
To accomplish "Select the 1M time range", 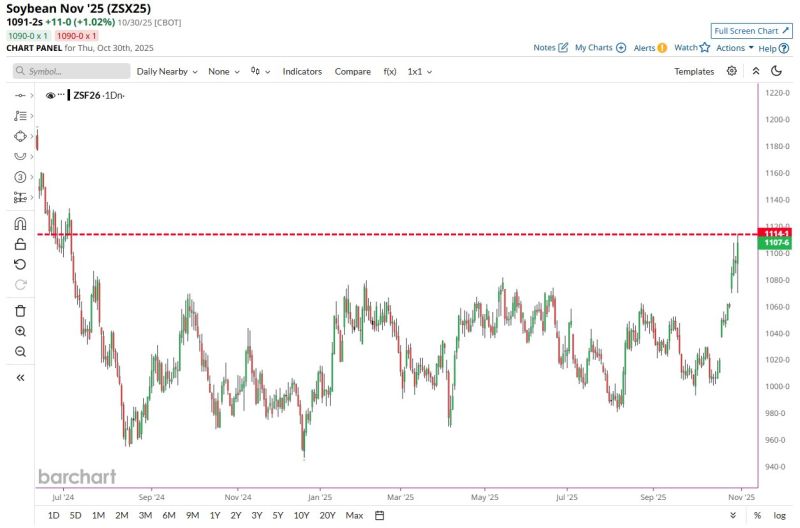I will click(x=98, y=515).
